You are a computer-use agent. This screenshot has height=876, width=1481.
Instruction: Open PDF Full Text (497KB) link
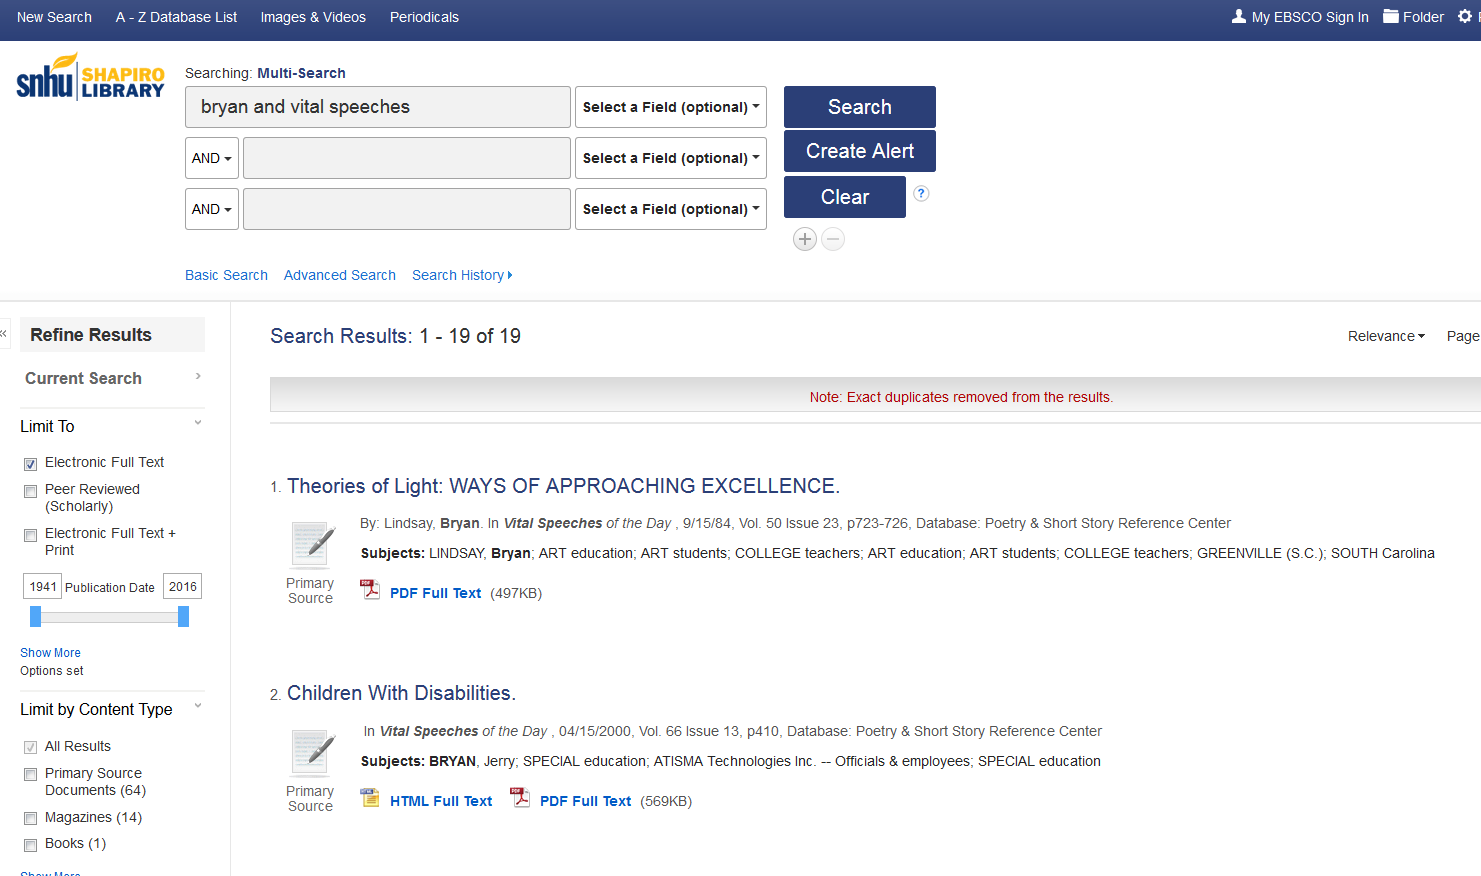point(436,593)
